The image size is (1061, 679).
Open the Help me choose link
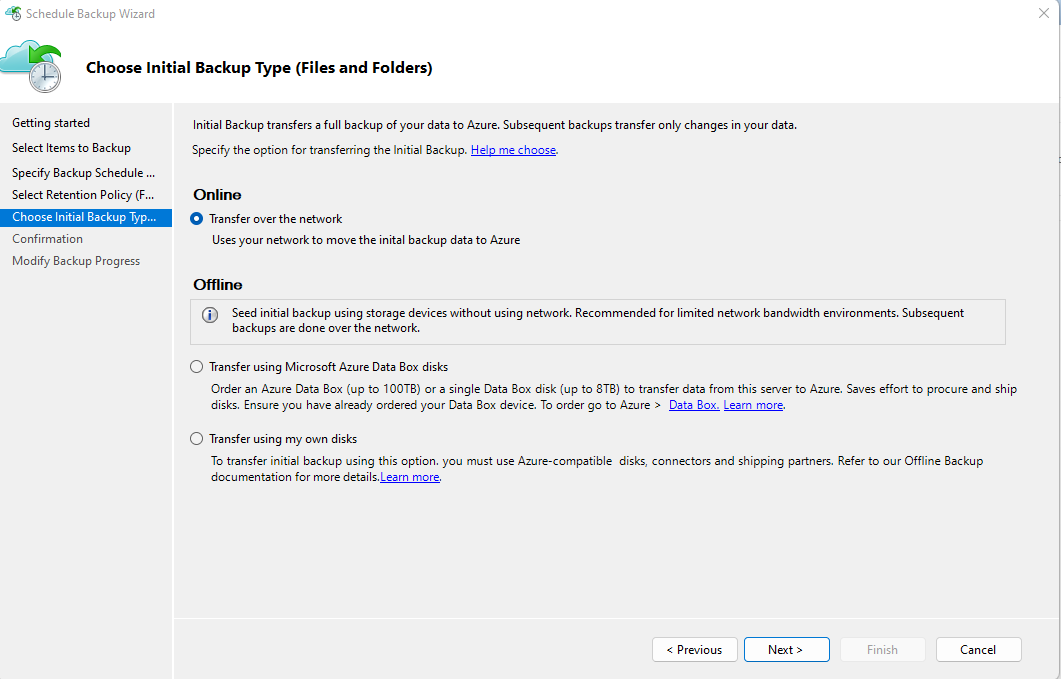(513, 150)
